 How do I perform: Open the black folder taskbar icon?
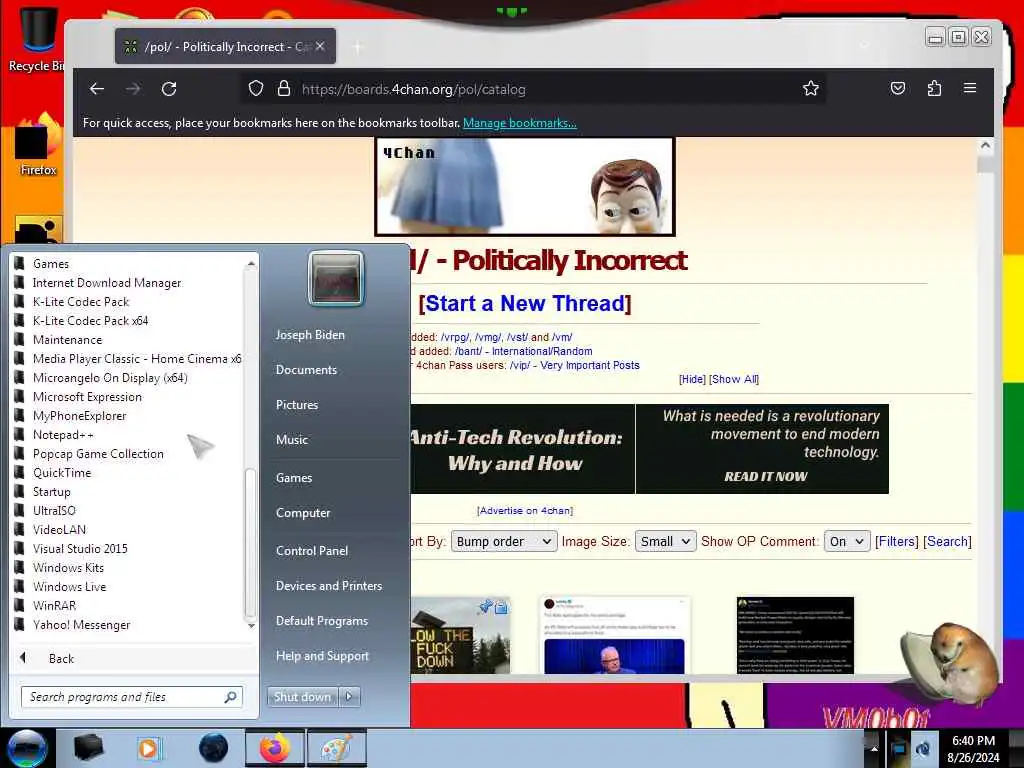click(x=89, y=748)
